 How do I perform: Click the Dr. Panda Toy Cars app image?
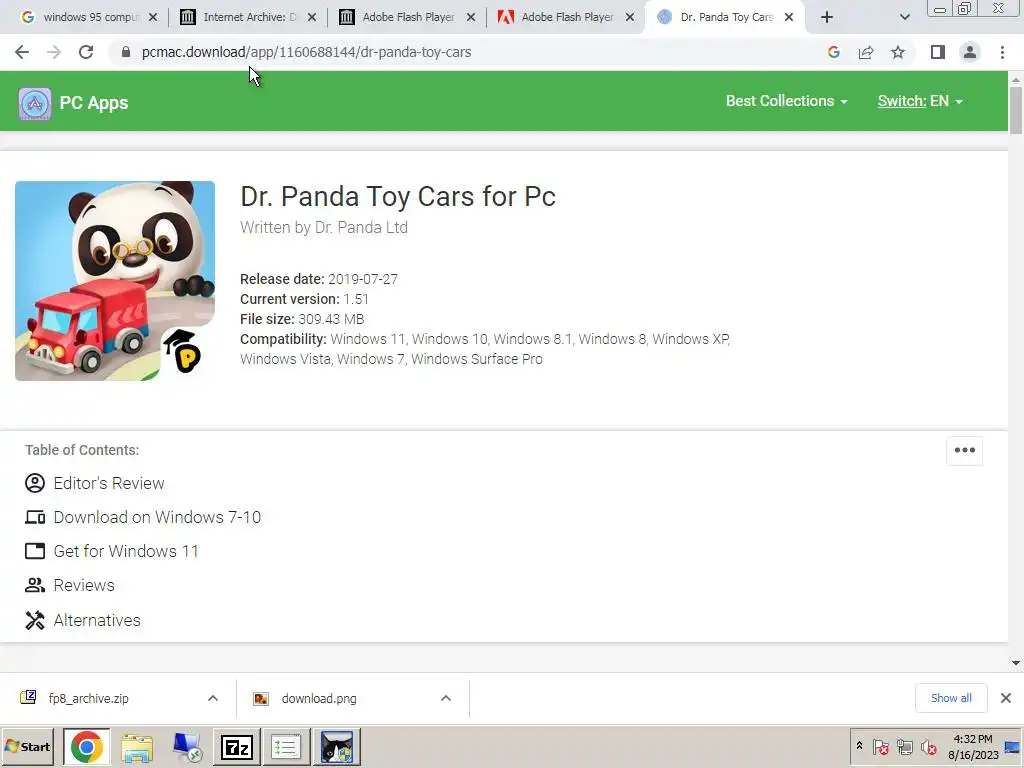point(115,281)
